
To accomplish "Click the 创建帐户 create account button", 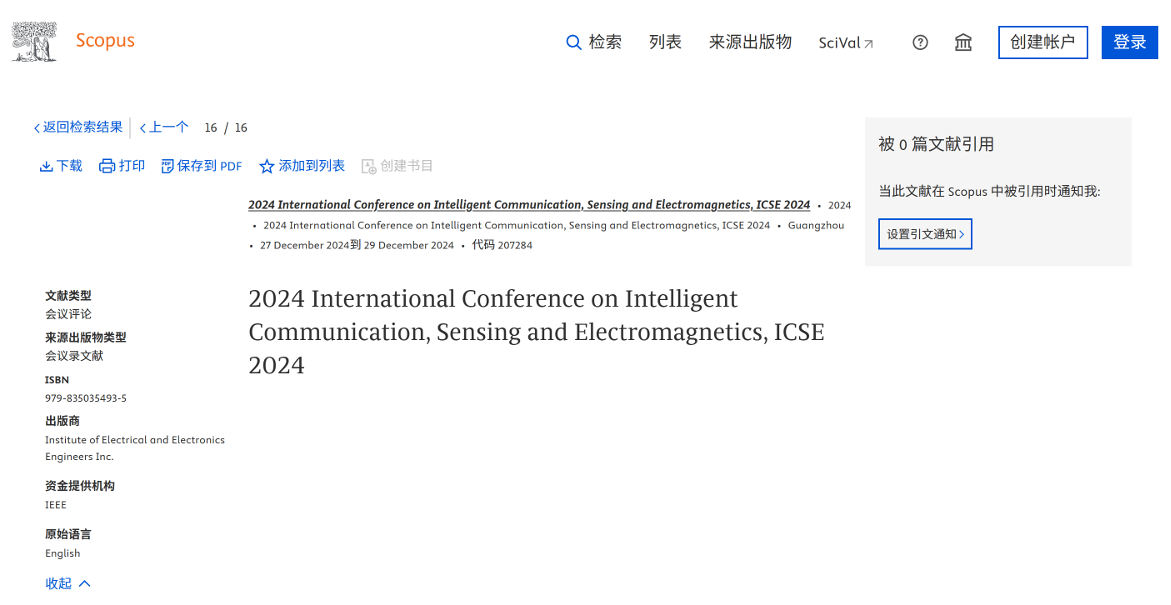I will click(x=1043, y=43).
